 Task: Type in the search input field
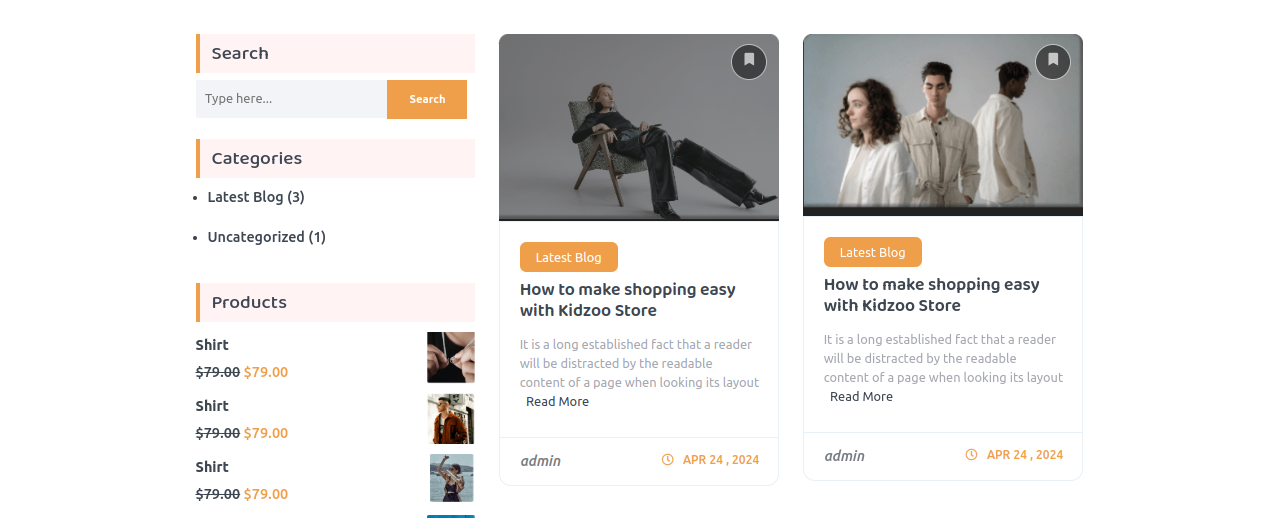click(291, 99)
